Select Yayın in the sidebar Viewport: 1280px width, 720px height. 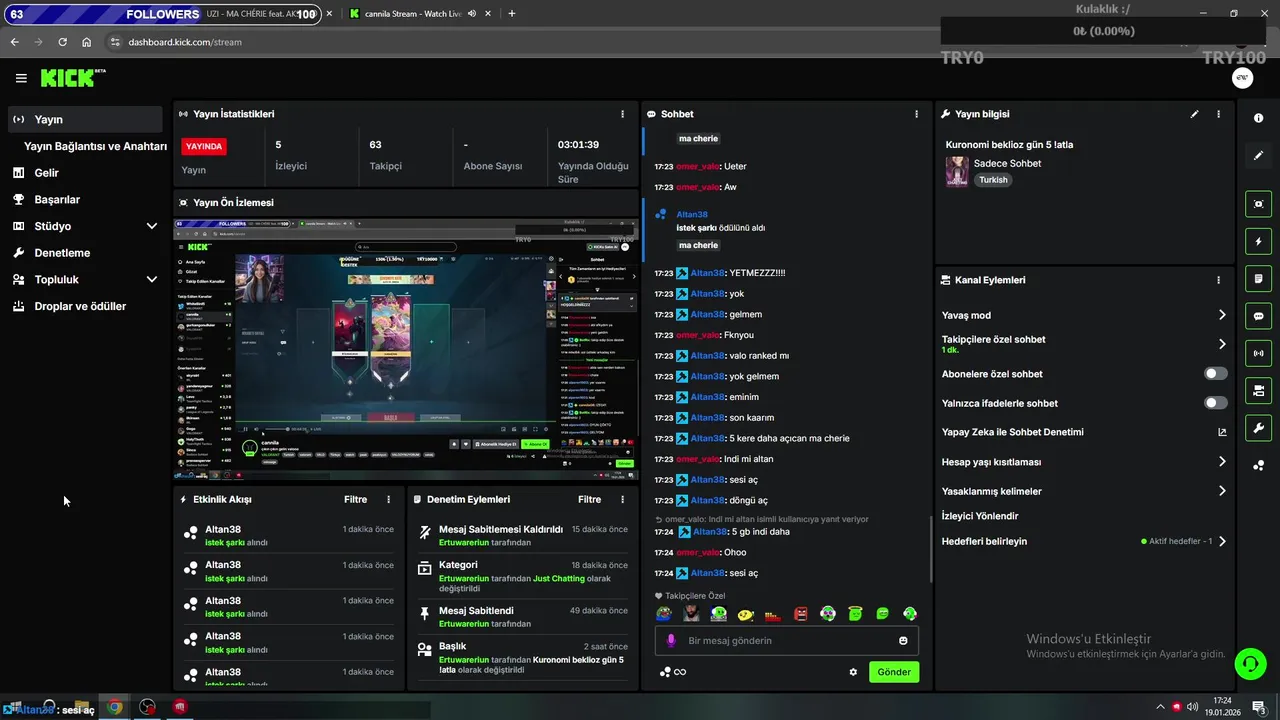[x=84, y=119]
